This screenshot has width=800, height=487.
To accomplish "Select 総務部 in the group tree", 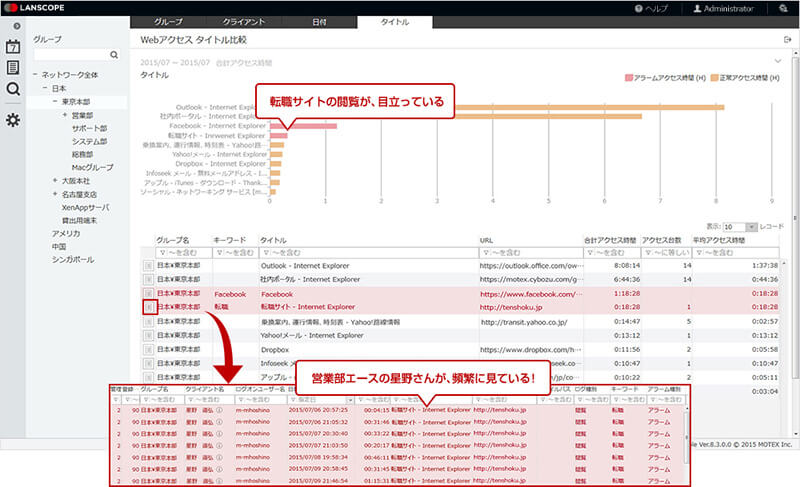I will (82, 154).
